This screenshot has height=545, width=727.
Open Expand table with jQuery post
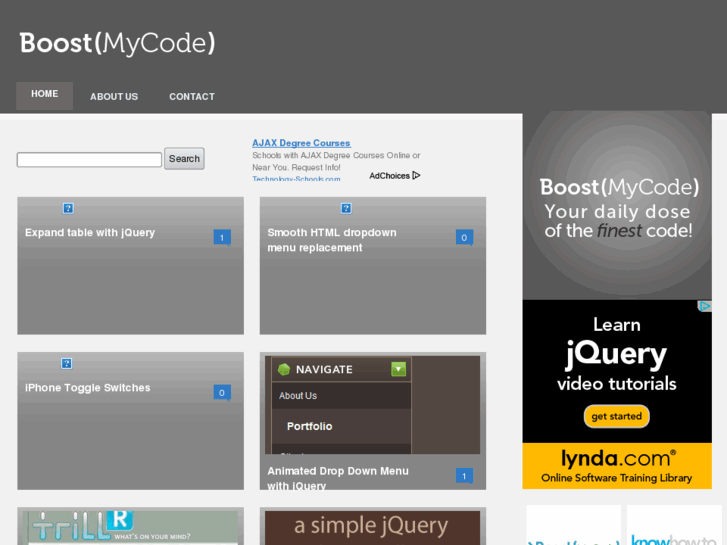tap(90, 232)
